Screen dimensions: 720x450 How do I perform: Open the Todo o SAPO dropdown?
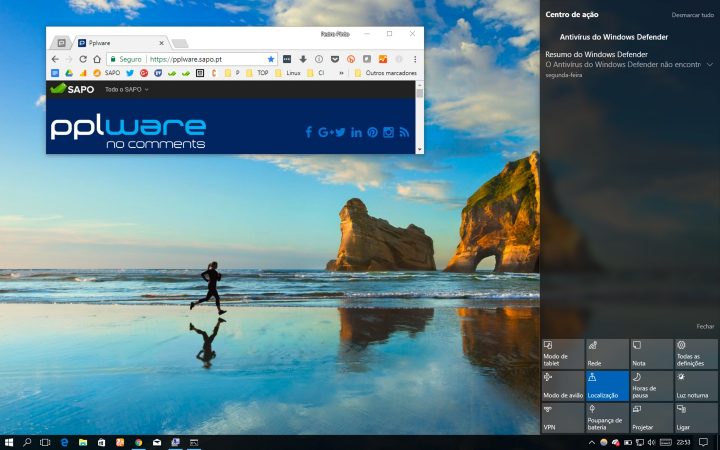pos(126,89)
